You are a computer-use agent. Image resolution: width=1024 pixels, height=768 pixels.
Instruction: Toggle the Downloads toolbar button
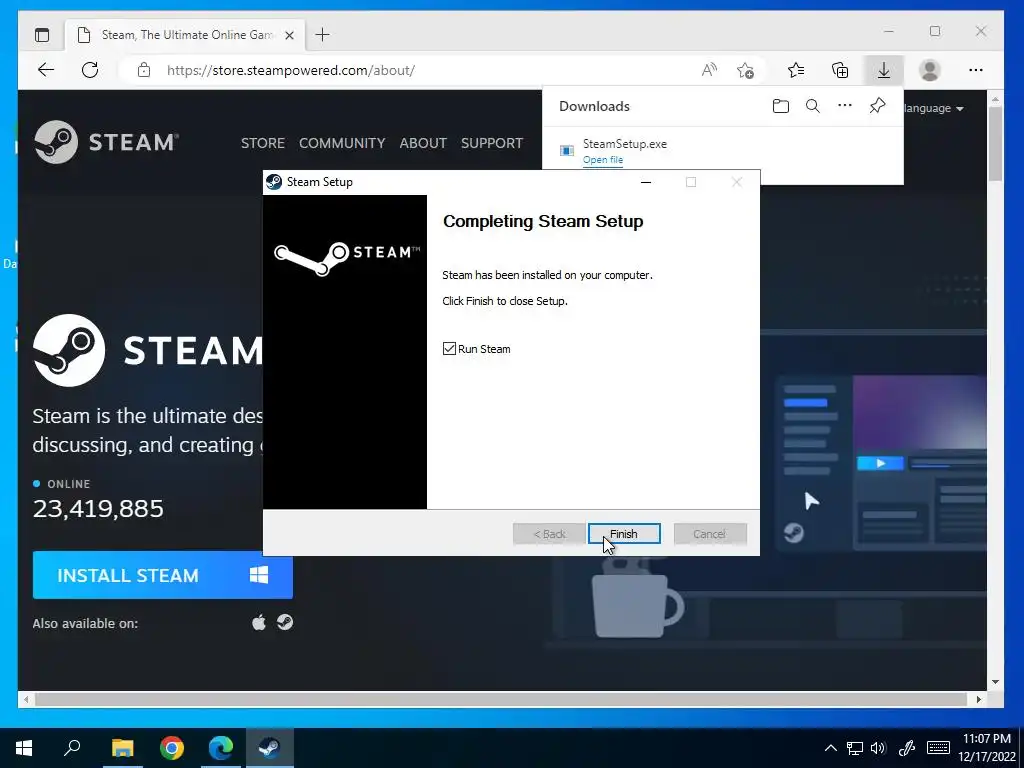pos(884,70)
